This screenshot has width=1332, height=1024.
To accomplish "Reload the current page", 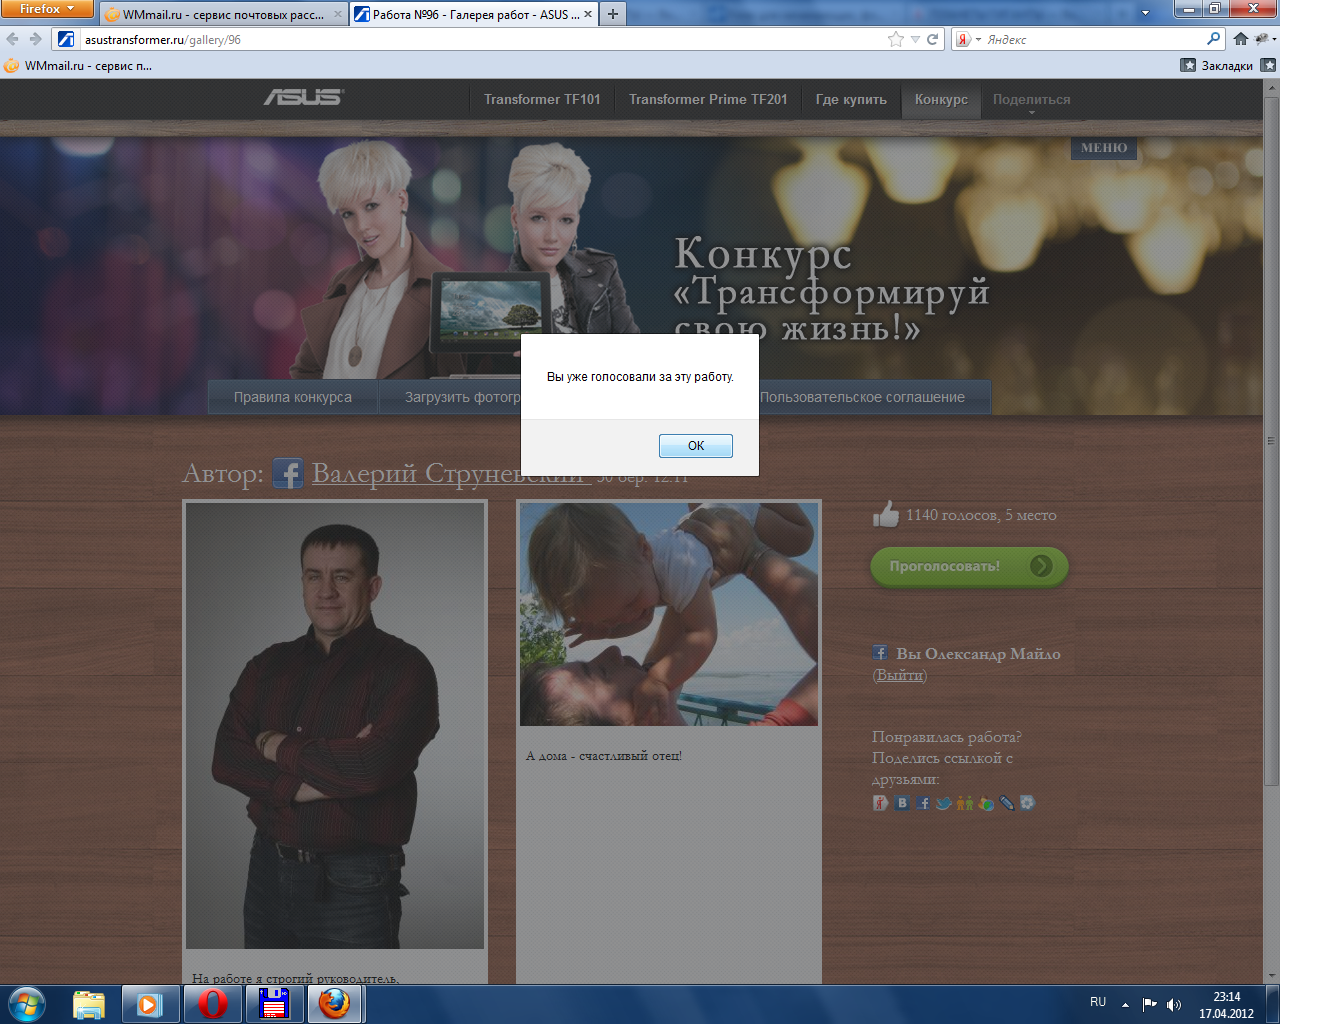I will click(x=932, y=39).
